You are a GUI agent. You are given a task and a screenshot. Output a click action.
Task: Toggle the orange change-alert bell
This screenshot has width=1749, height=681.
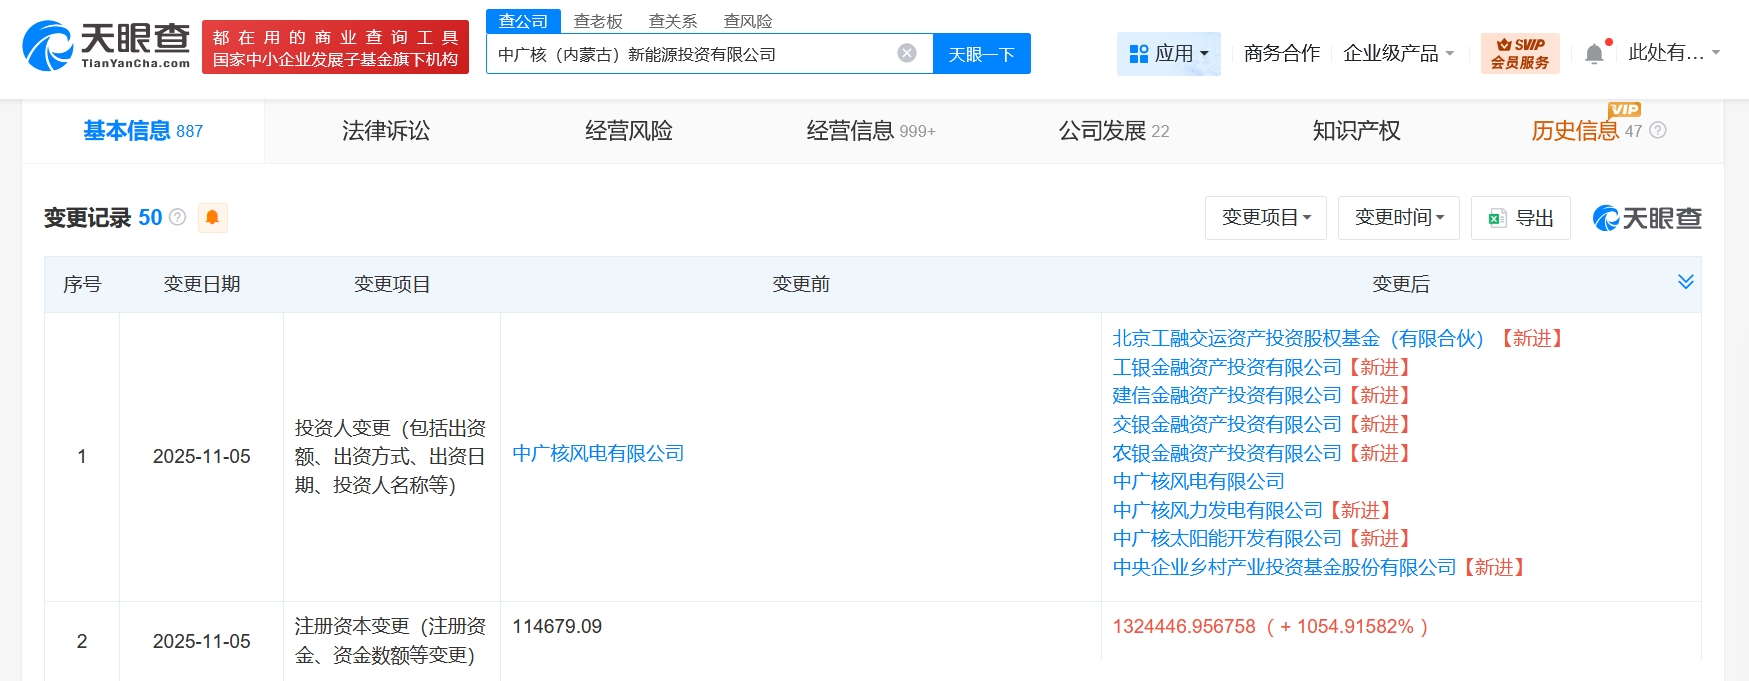coord(212,217)
